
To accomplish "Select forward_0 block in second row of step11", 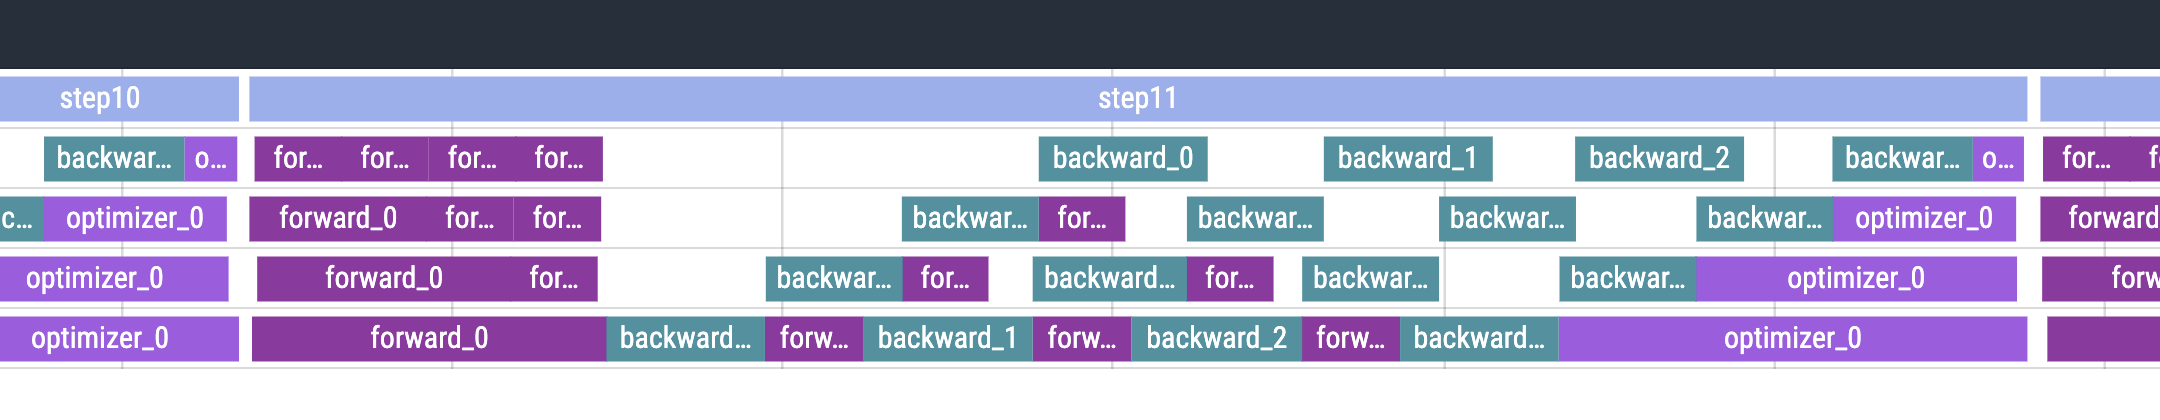I will 338,219.
